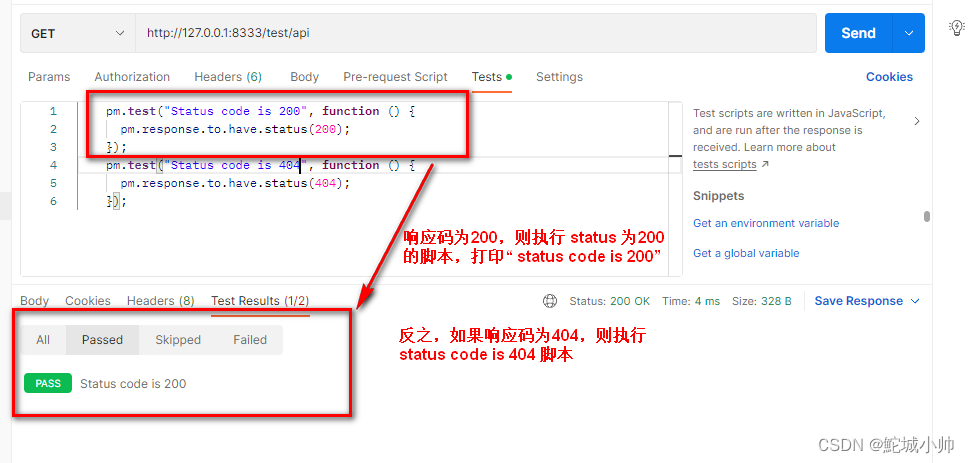Open the response Cookies tab
The image size is (969, 463).
(88, 300)
